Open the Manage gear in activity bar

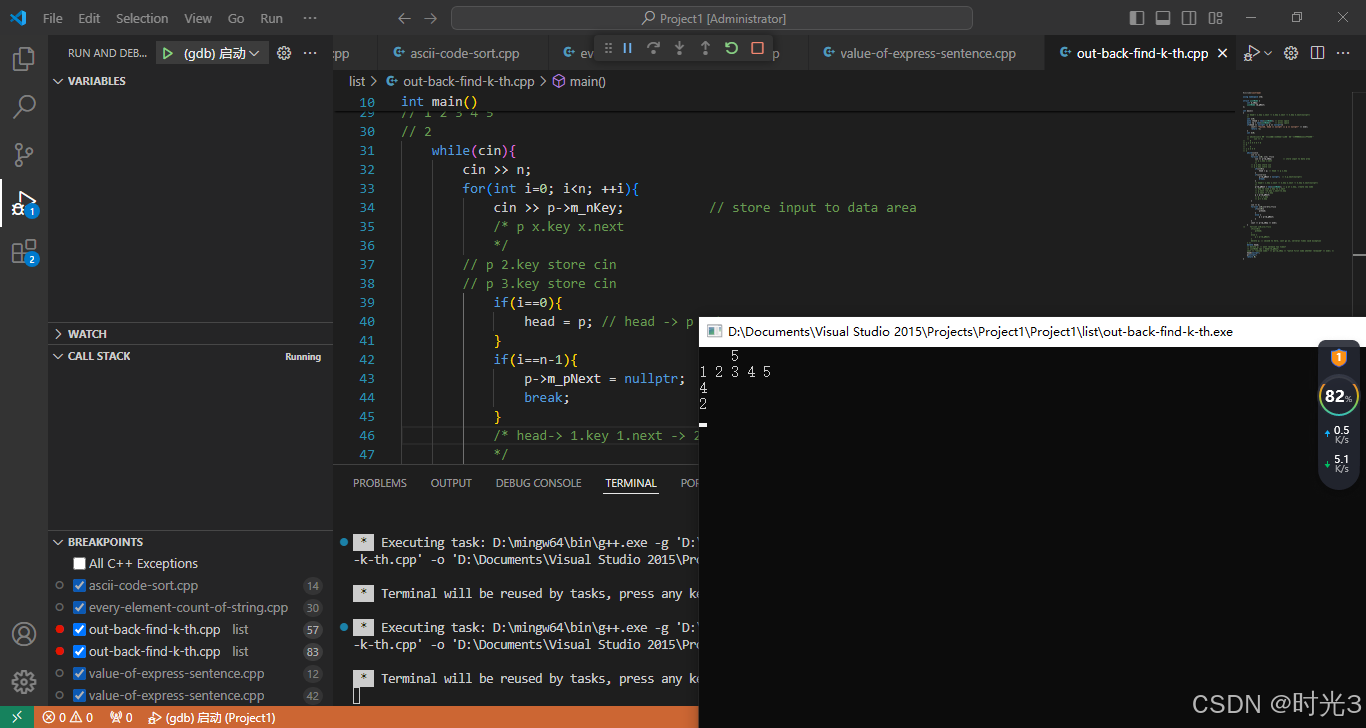[24, 682]
